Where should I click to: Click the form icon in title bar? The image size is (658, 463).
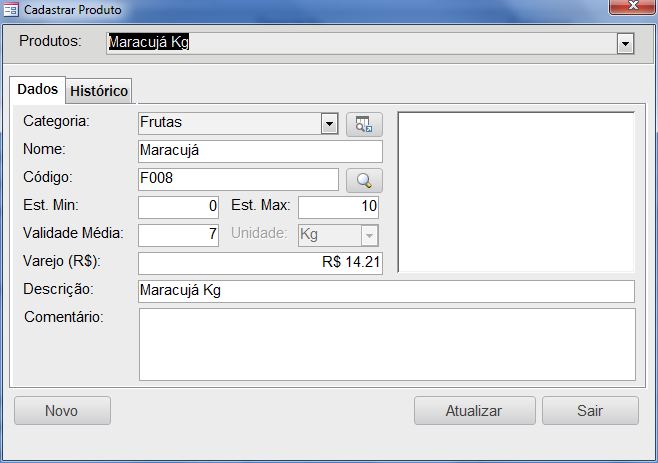tap(11, 9)
